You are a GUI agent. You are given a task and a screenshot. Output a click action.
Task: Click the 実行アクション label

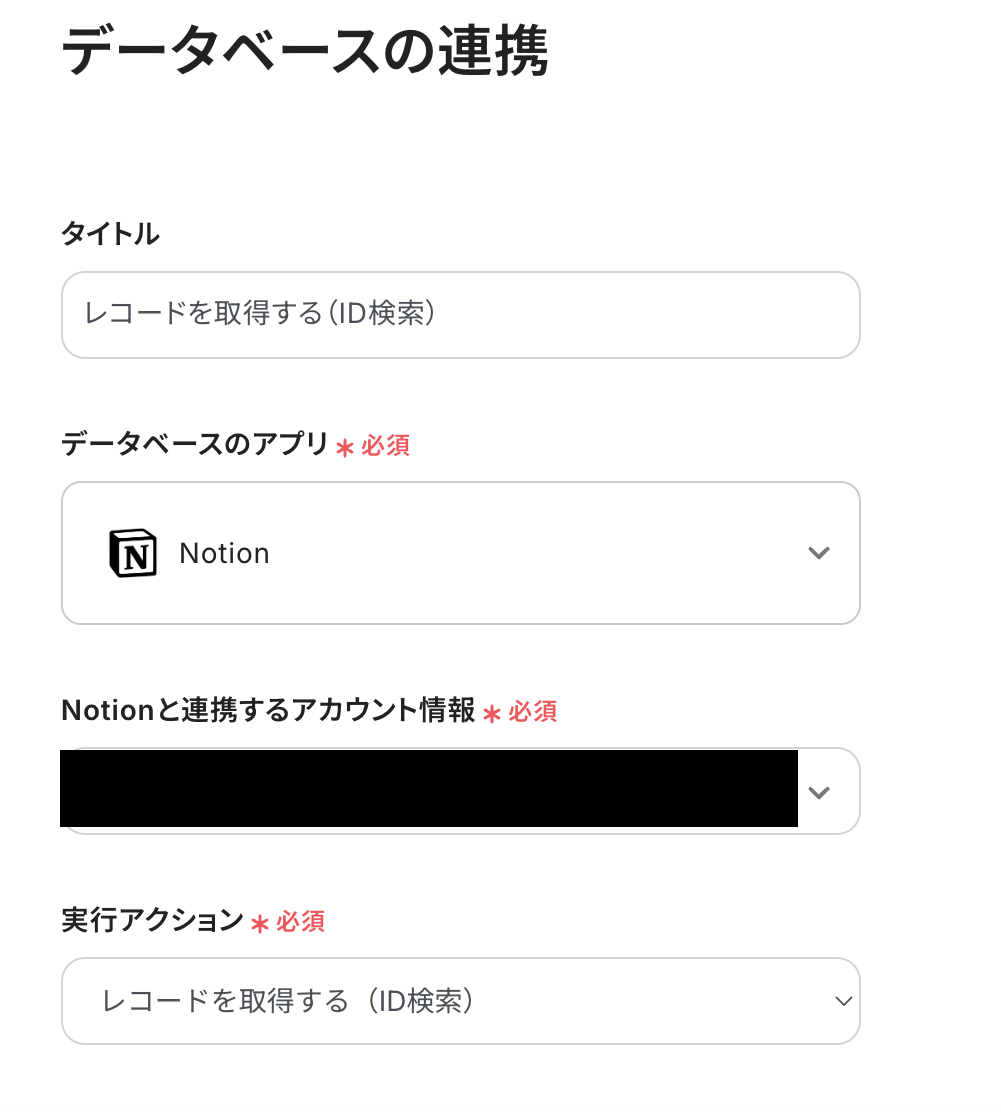[x=152, y=920]
